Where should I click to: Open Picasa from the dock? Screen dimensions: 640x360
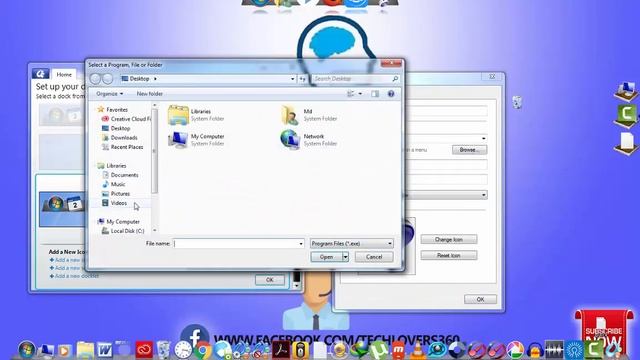click(x=516, y=350)
